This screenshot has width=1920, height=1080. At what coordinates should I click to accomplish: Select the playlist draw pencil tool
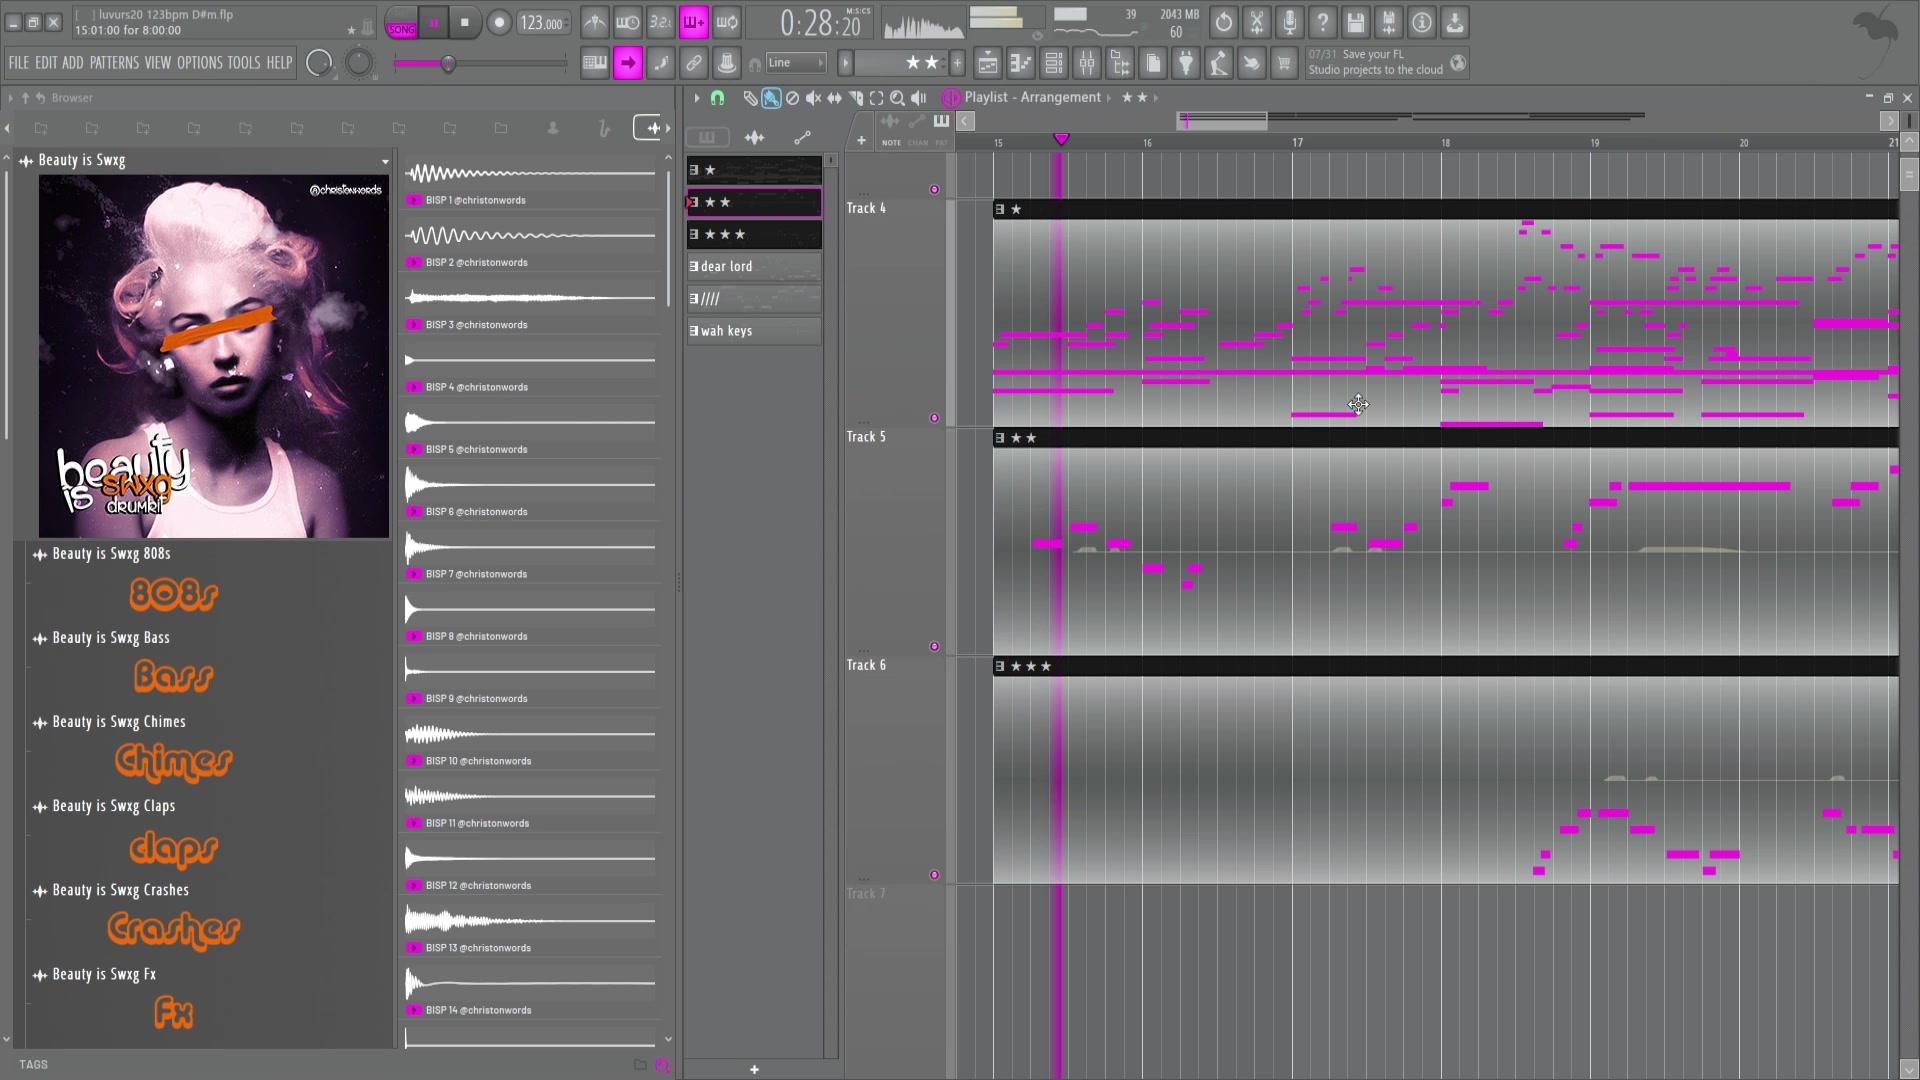tap(750, 98)
